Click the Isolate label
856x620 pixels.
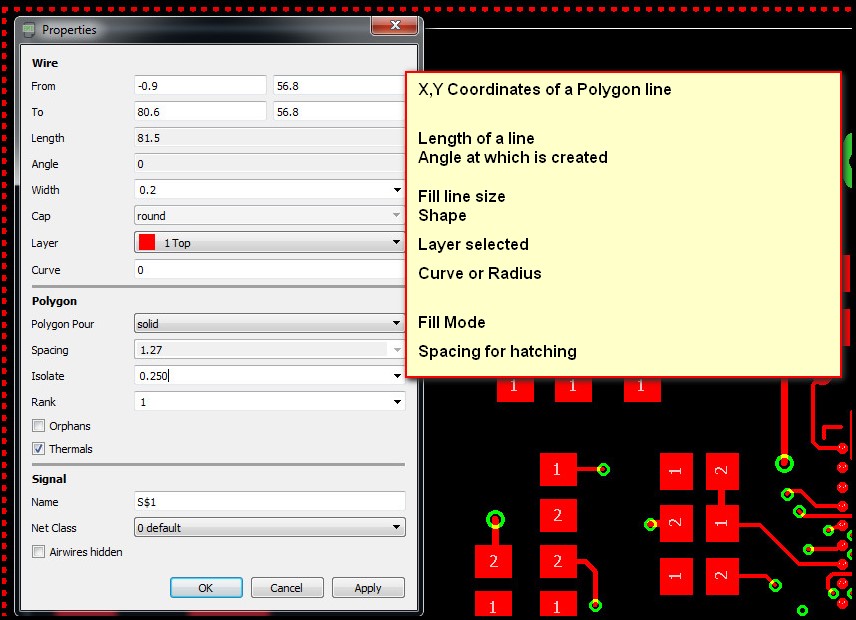[48, 376]
